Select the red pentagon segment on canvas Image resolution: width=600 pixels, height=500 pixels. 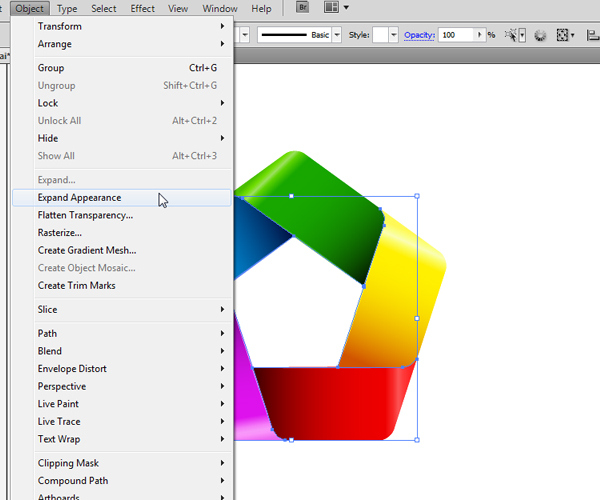[x=333, y=402]
